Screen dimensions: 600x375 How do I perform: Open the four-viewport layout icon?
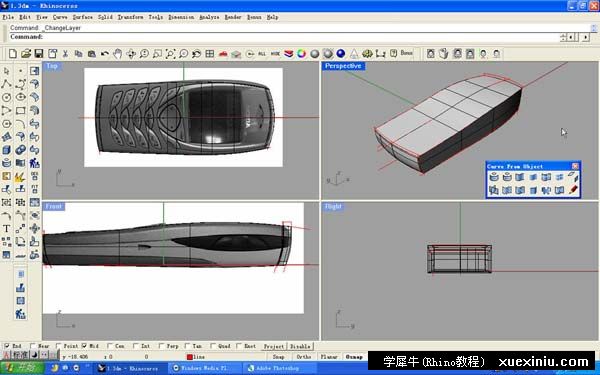[x=209, y=54]
